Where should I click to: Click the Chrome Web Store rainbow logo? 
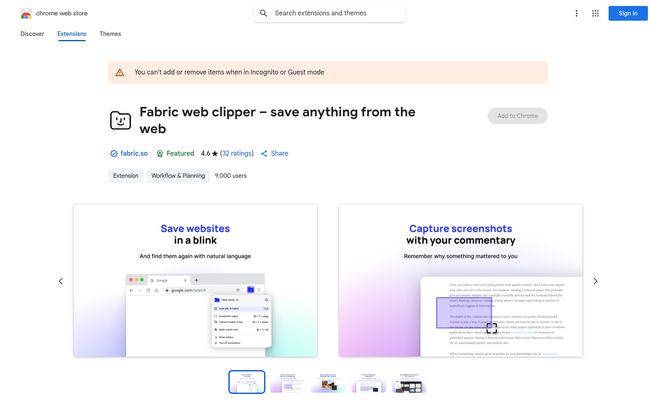click(26, 14)
